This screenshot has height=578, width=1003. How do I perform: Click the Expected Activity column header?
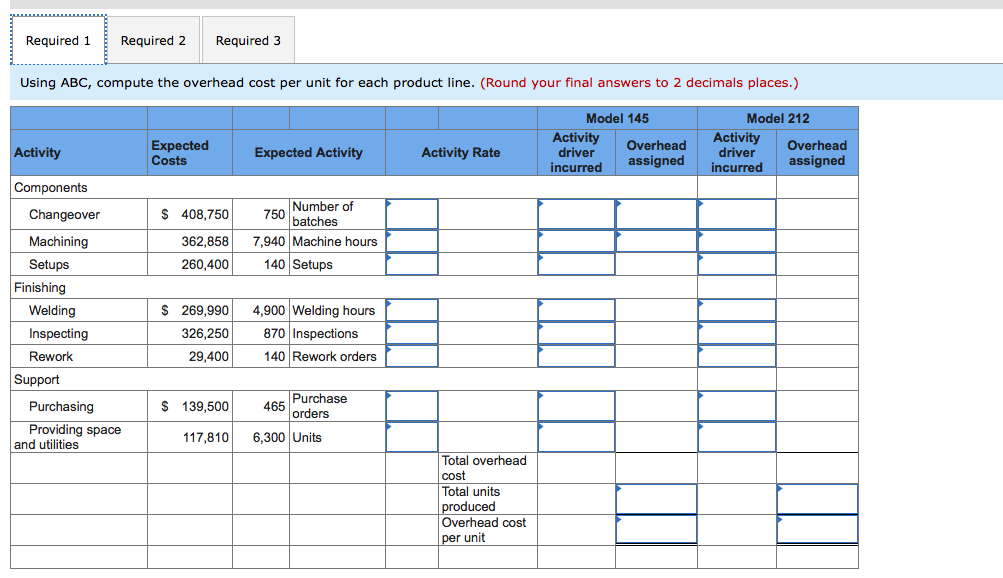308,152
